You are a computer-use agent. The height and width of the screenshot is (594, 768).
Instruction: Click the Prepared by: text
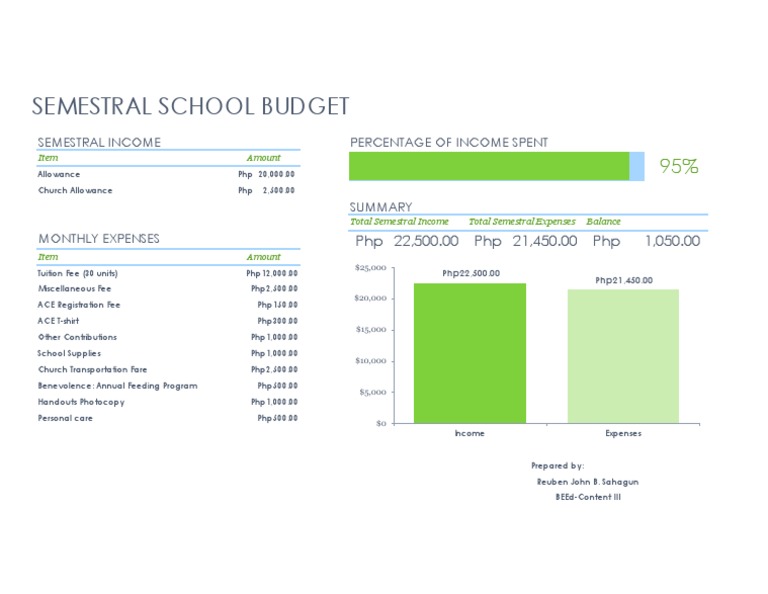(557, 466)
